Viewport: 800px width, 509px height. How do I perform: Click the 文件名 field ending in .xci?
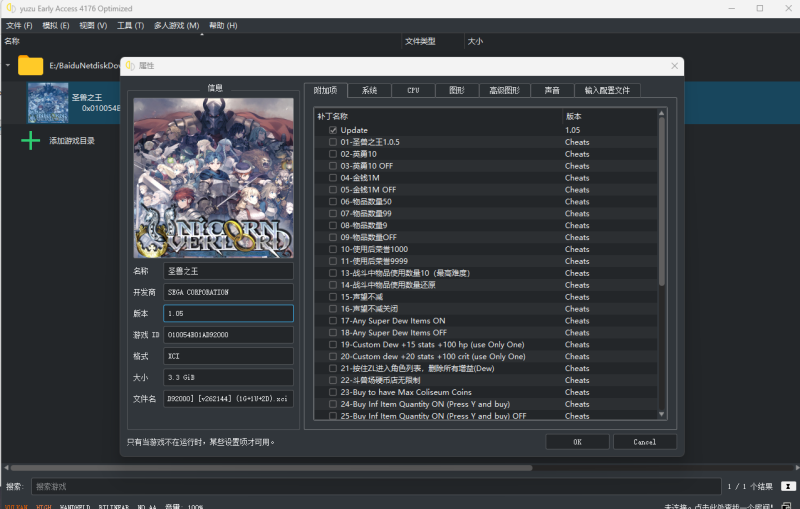click(228, 399)
